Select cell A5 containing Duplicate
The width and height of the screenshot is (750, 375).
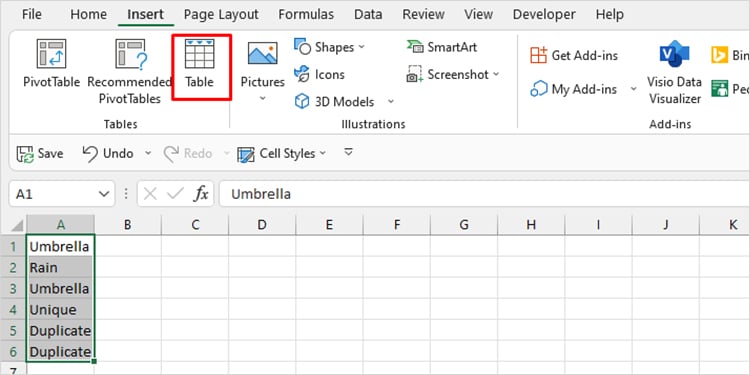(x=60, y=331)
